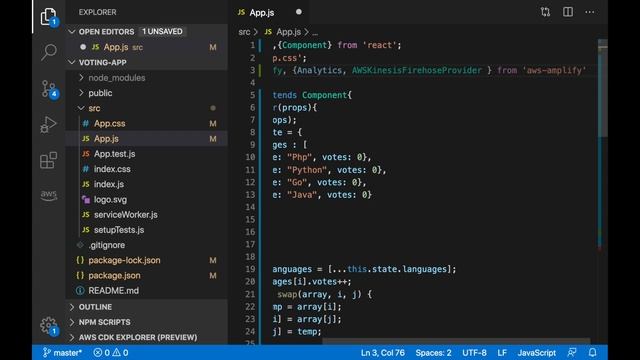The image size is (640, 360).
Task: Open the Manage gear menu
Action: (49, 326)
